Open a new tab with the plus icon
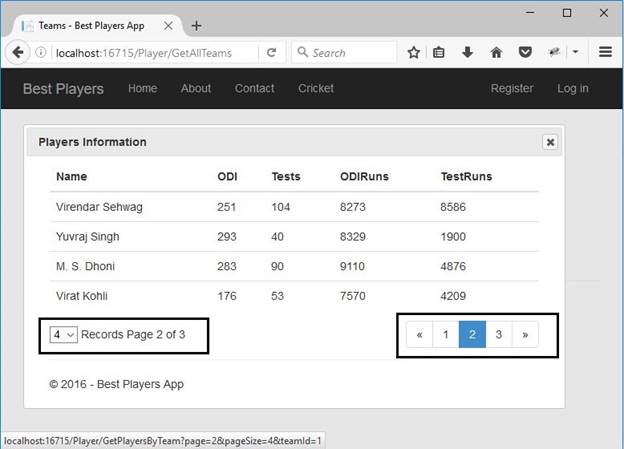 (196, 25)
